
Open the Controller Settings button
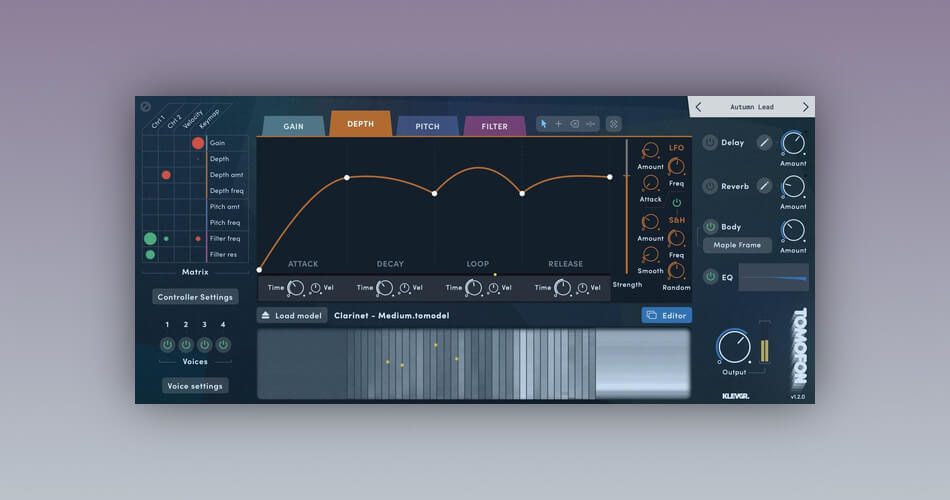pos(195,297)
